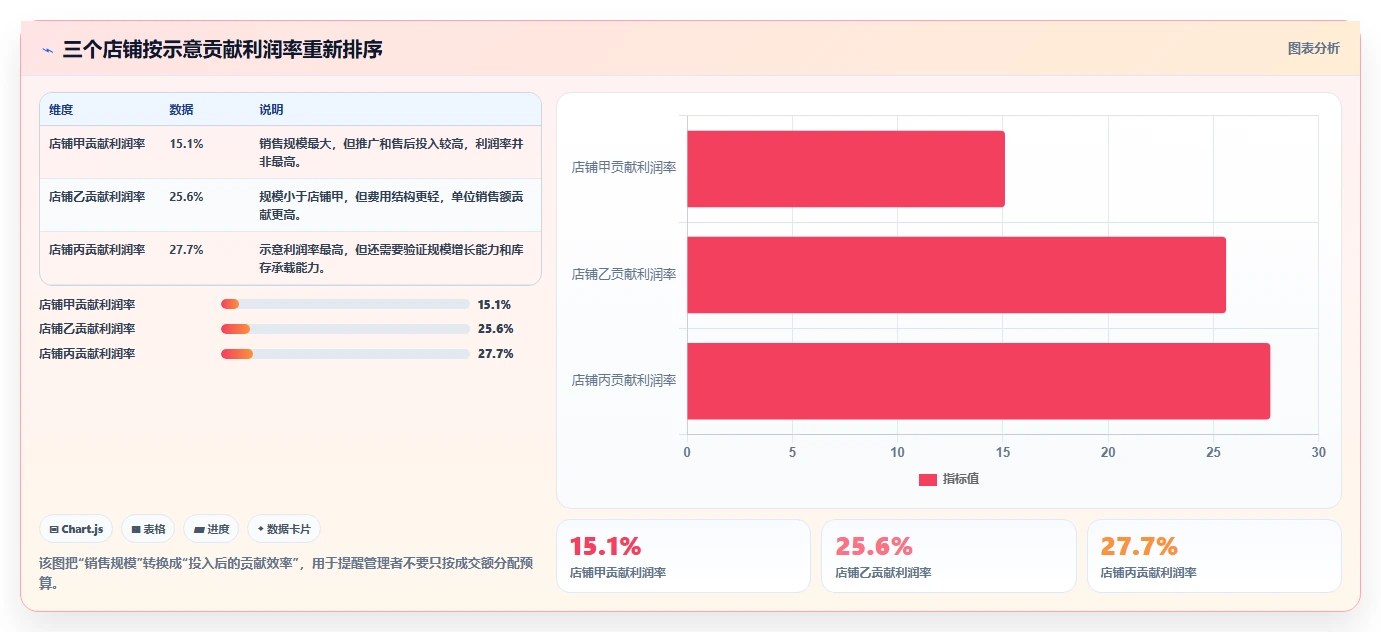This screenshot has width=1381, height=632.
Task: Click description starting 规模小于店铺甲
Action: tap(391, 205)
